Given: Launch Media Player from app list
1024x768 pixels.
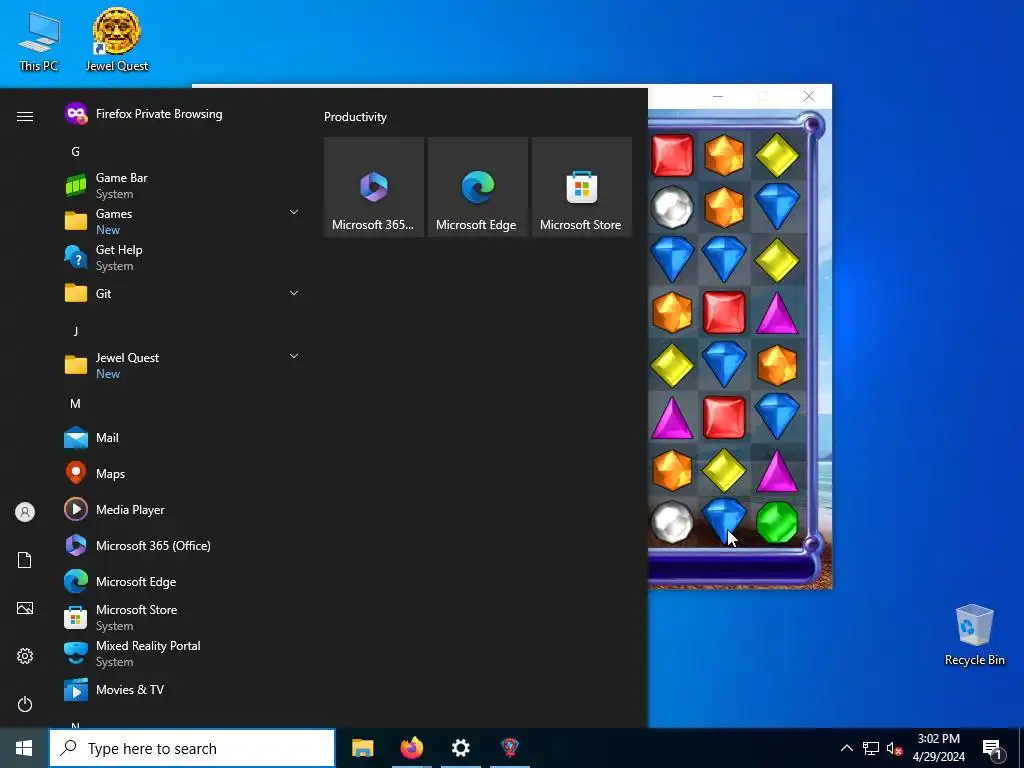Looking at the screenshot, I should coord(181,509).
